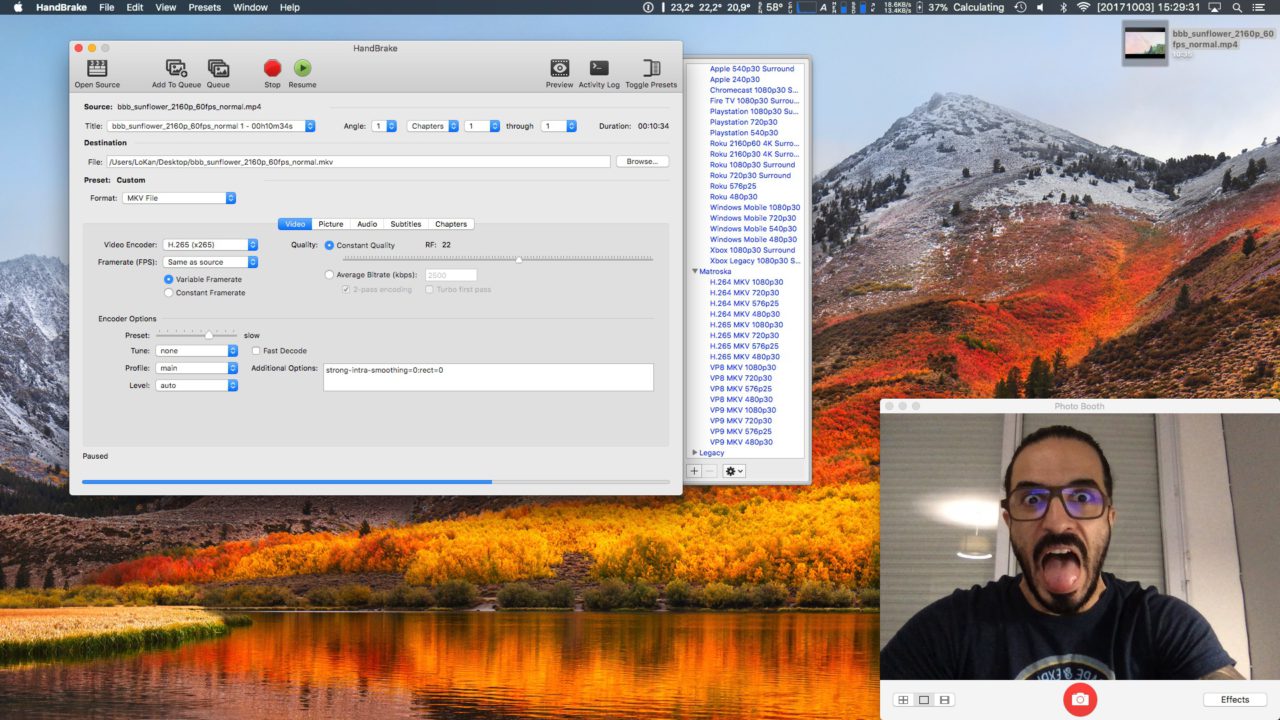Click the Constant Quality RF slider
This screenshot has height=720, width=1280.
[x=498, y=259]
